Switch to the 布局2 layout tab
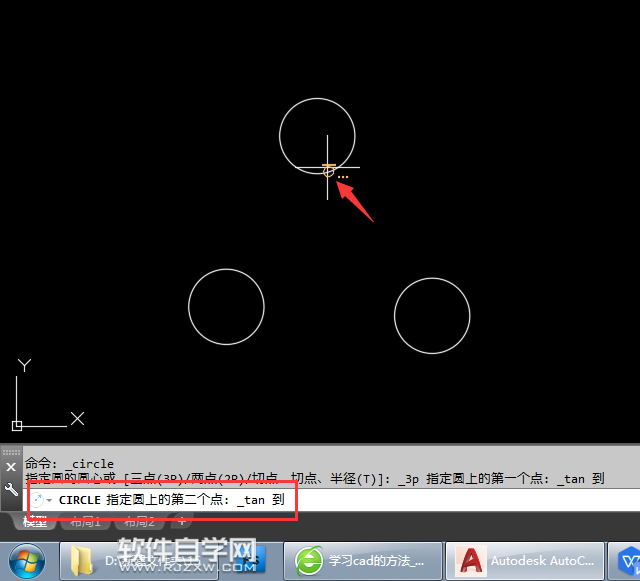 pos(139,521)
